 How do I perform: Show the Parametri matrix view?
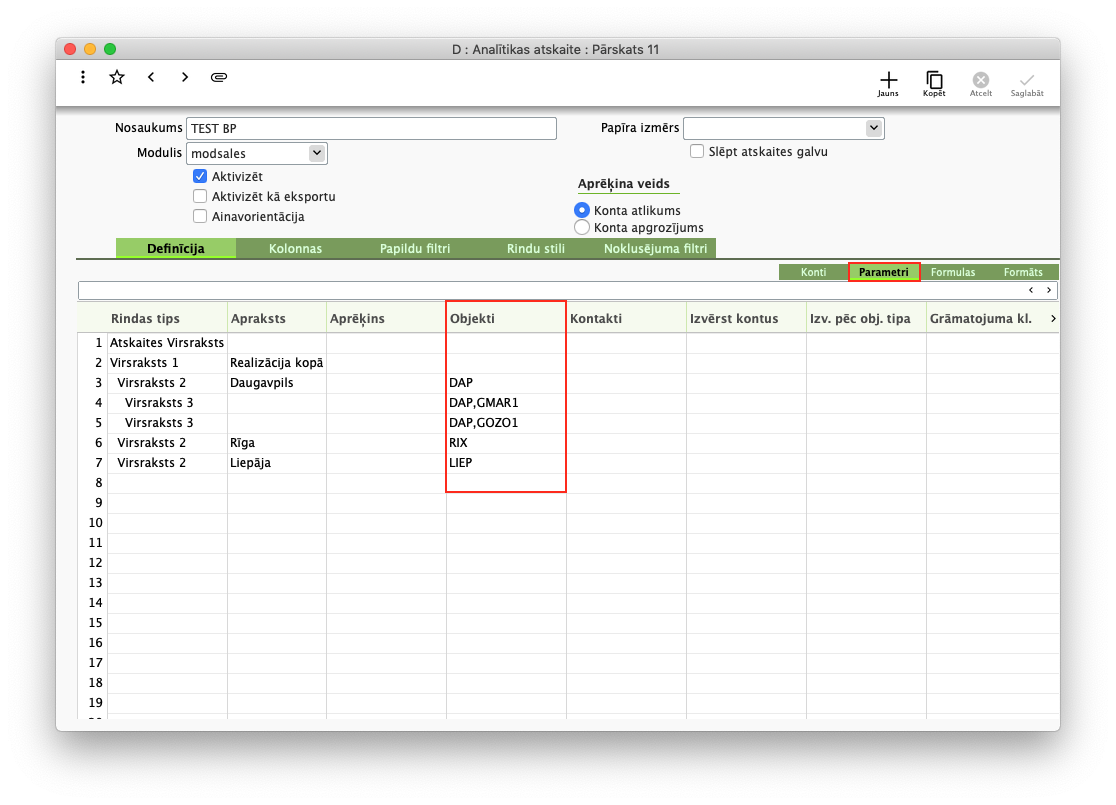tap(883, 272)
